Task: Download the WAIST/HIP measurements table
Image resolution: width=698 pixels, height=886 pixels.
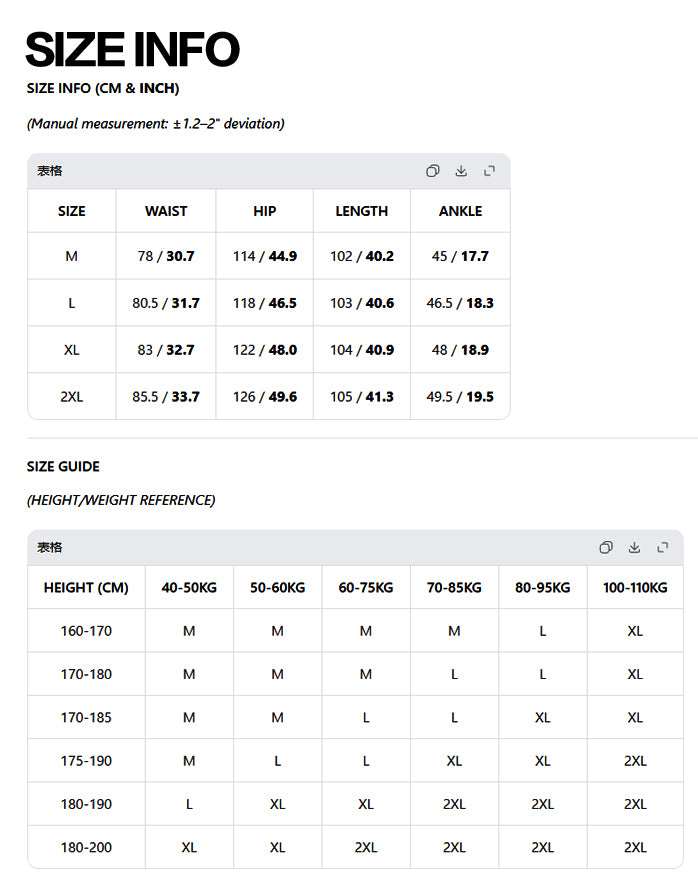Action: tap(461, 171)
